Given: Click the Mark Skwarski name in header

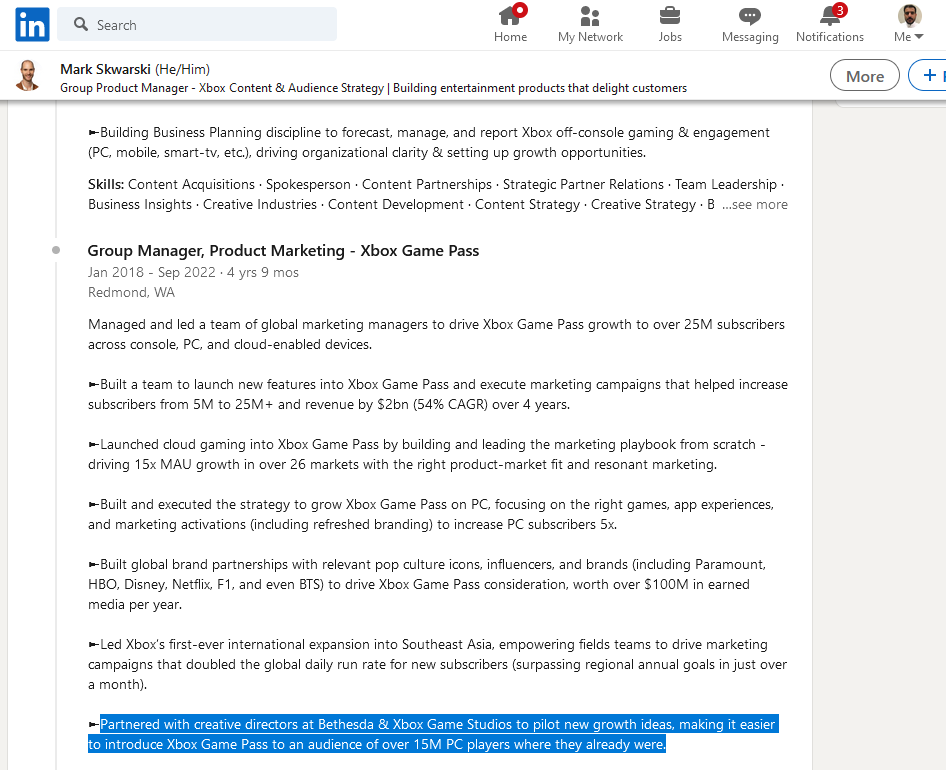Looking at the screenshot, I should point(105,69).
